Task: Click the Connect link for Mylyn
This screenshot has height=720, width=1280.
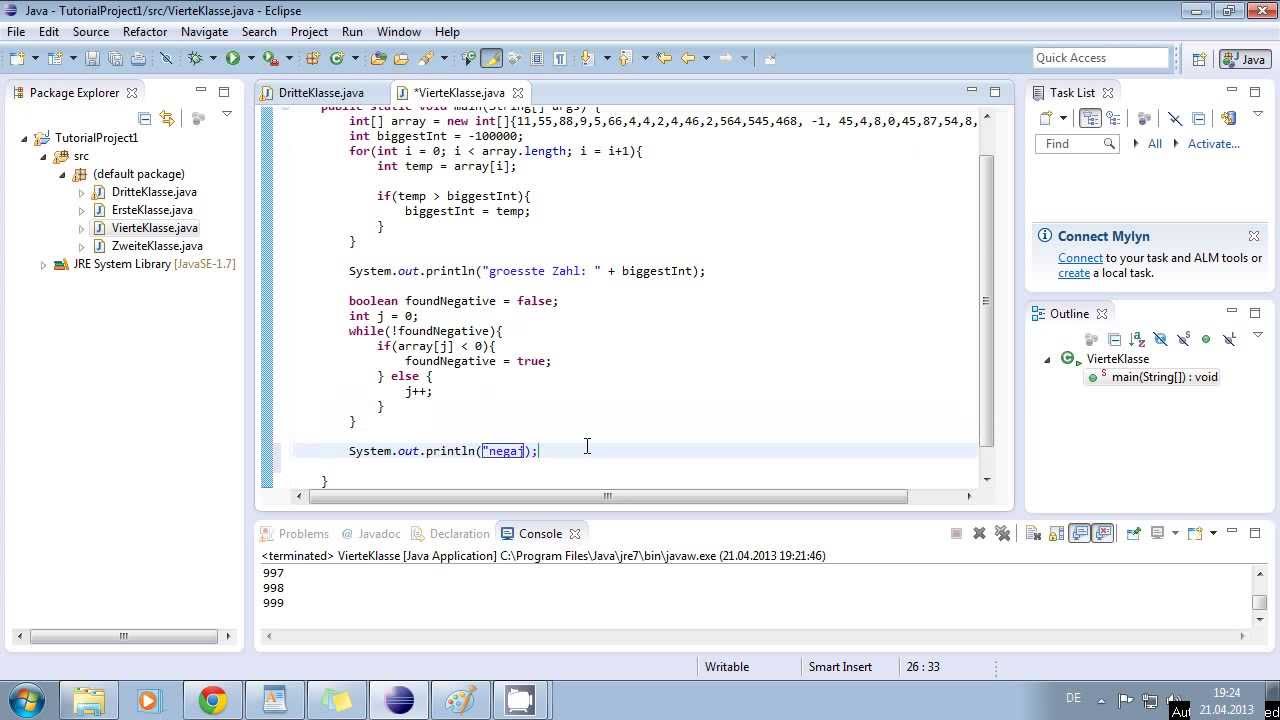Action: pyautogui.click(x=1080, y=258)
